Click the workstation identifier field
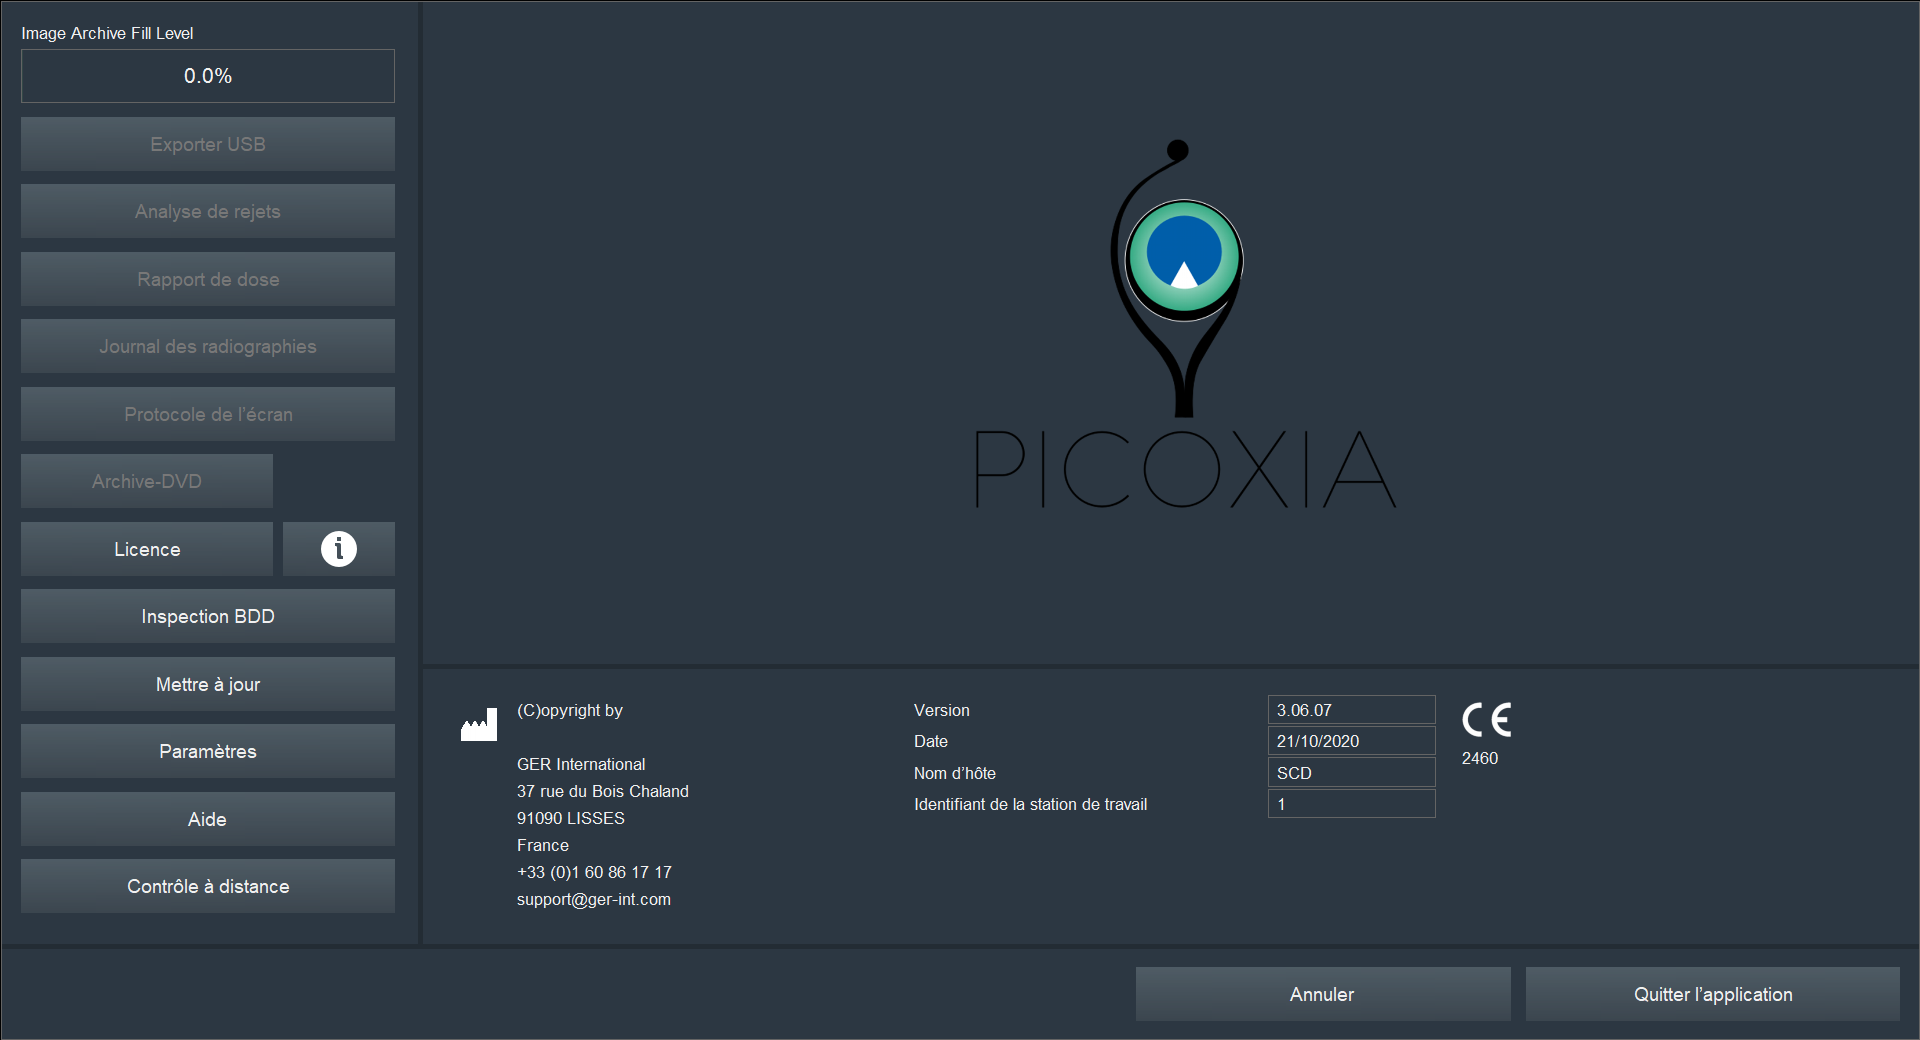 pyautogui.click(x=1352, y=804)
